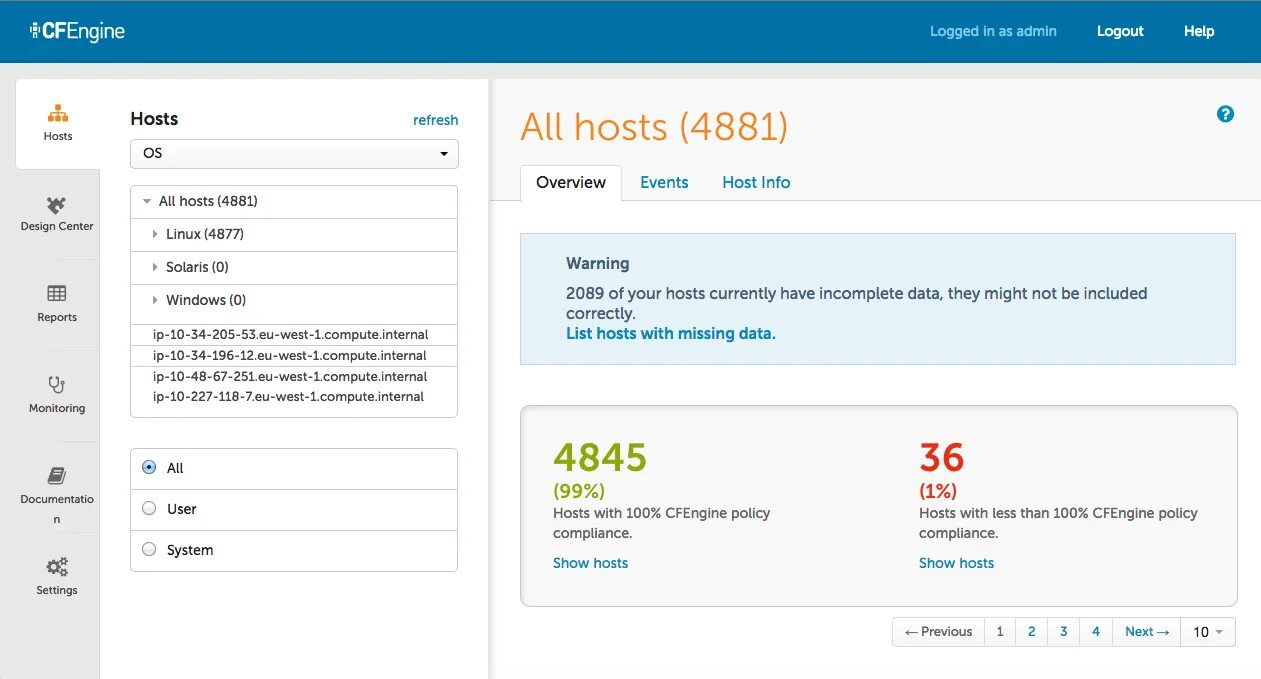
Task: Open the Design Center sidebar icon
Action: click(x=57, y=205)
